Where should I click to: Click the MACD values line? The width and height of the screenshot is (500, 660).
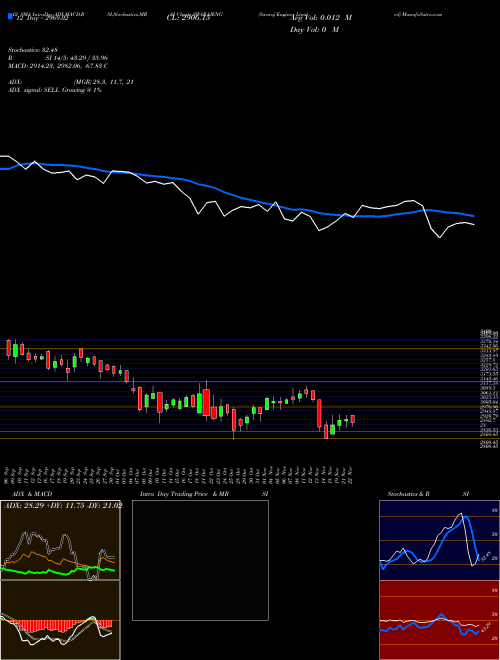[x=58, y=66]
